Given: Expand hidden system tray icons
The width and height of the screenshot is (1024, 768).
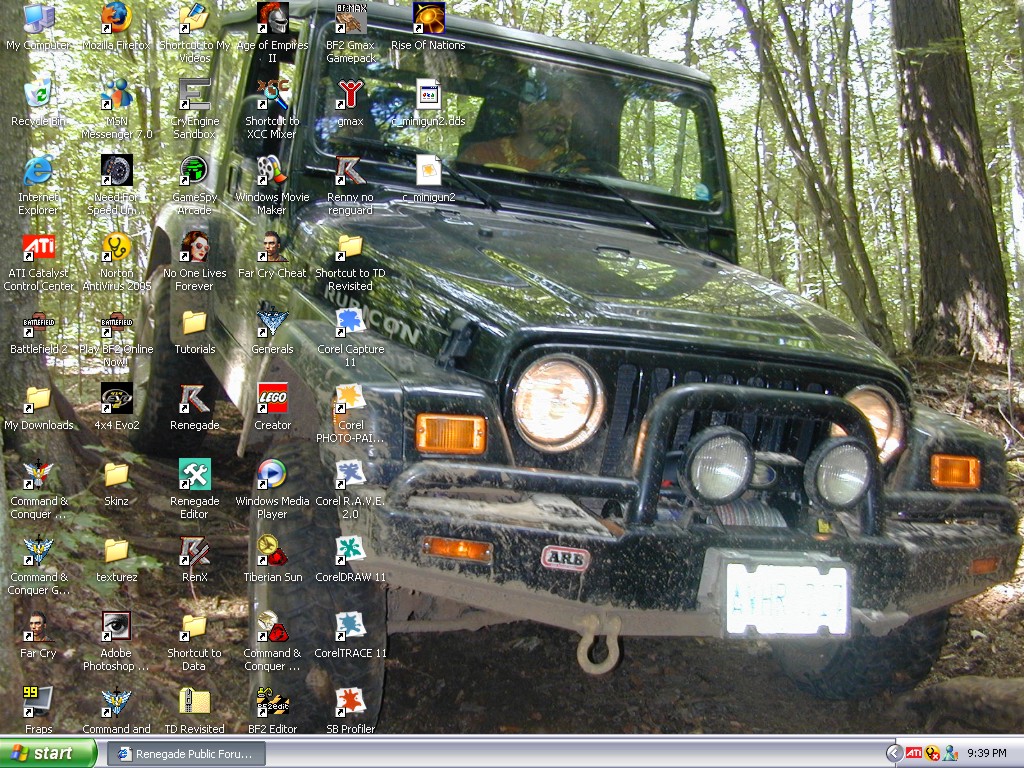Looking at the screenshot, I should tap(894, 753).
